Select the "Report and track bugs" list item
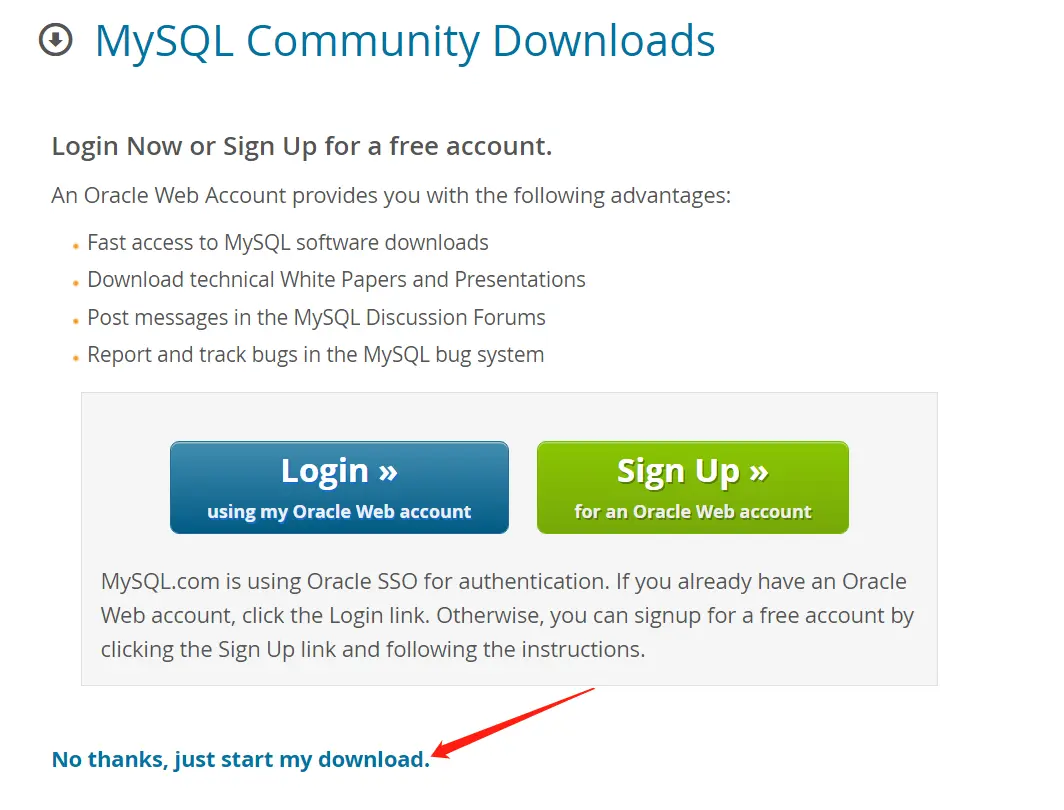Image resolution: width=1064 pixels, height=810 pixels. [315, 355]
